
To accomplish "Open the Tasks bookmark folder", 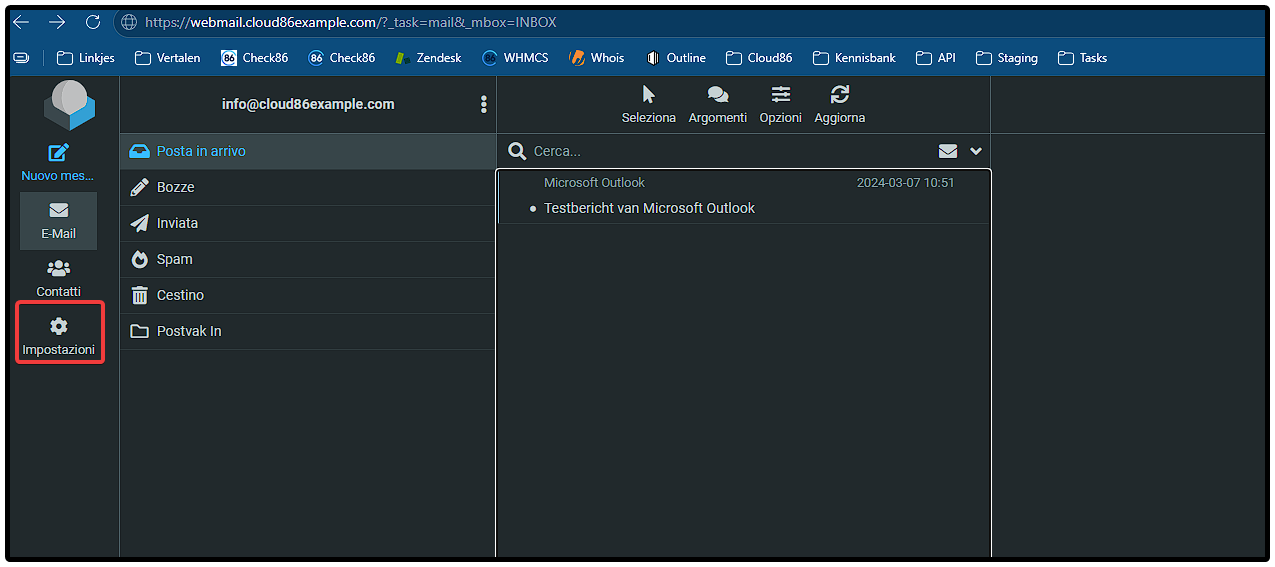I will point(1082,58).
